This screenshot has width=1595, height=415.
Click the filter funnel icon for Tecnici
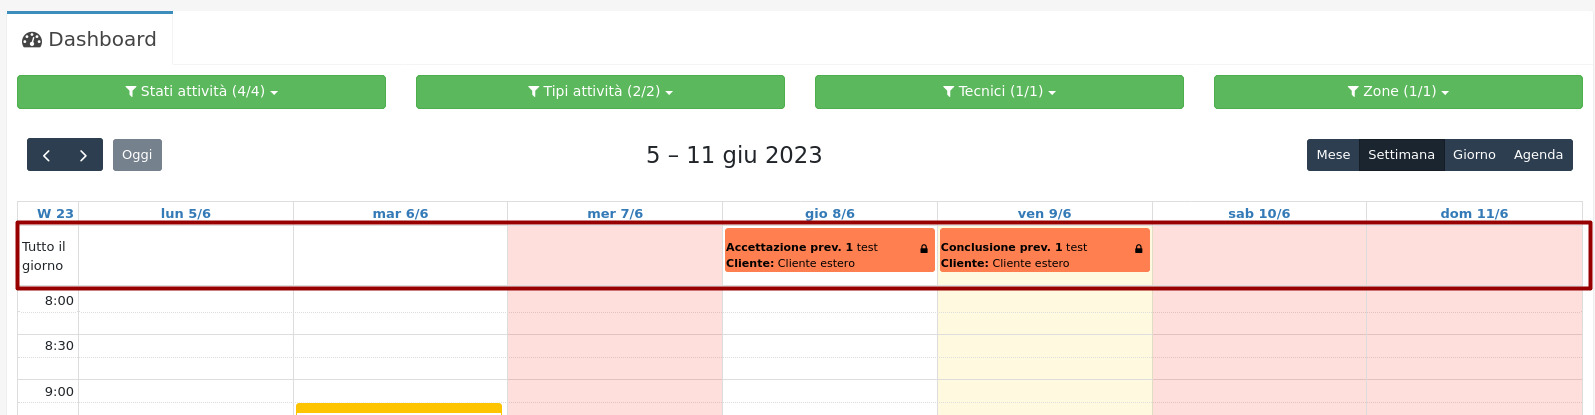[x=948, y=92]
